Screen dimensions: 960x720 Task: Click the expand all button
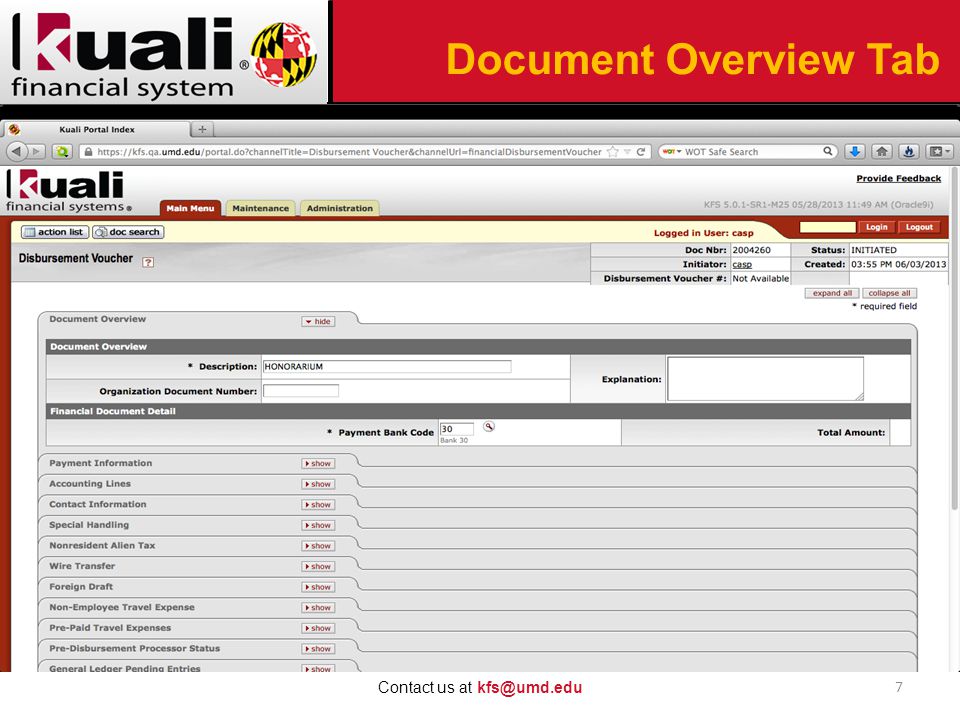point(832,293)
